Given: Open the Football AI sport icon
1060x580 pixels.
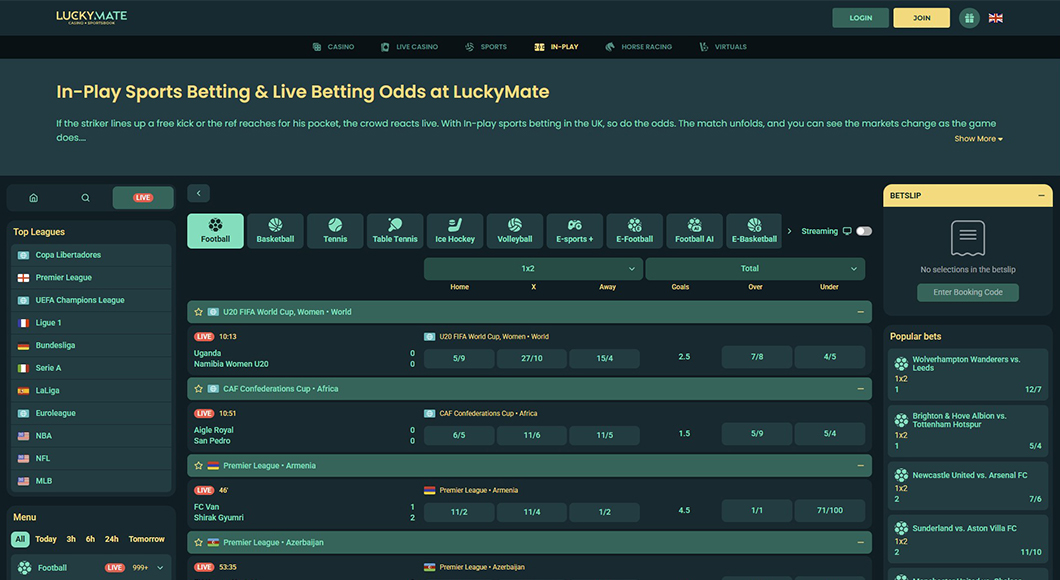Looking at the screenshot, I should pyautogui.click(x=694, y=230).
